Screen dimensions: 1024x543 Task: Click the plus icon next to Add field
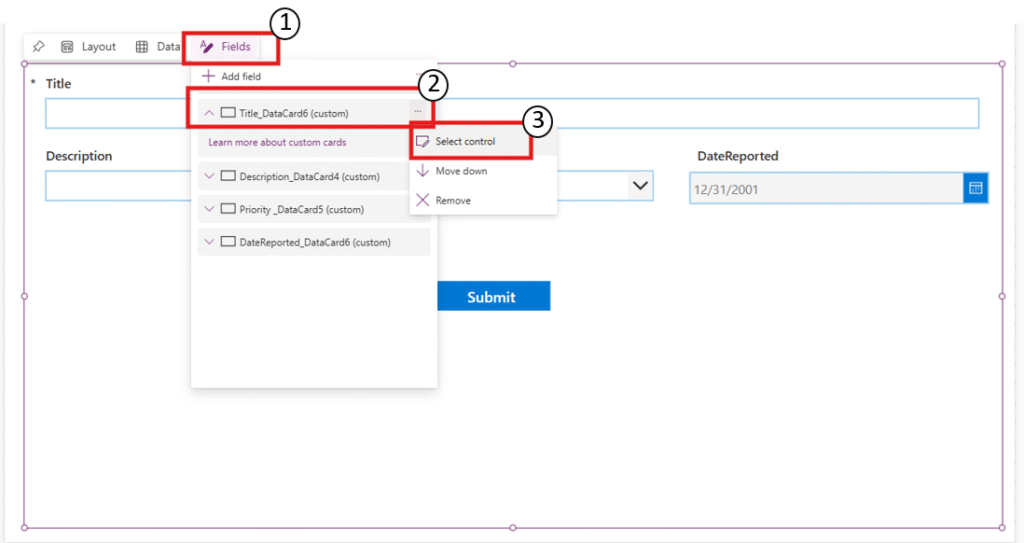pos(208,76)
